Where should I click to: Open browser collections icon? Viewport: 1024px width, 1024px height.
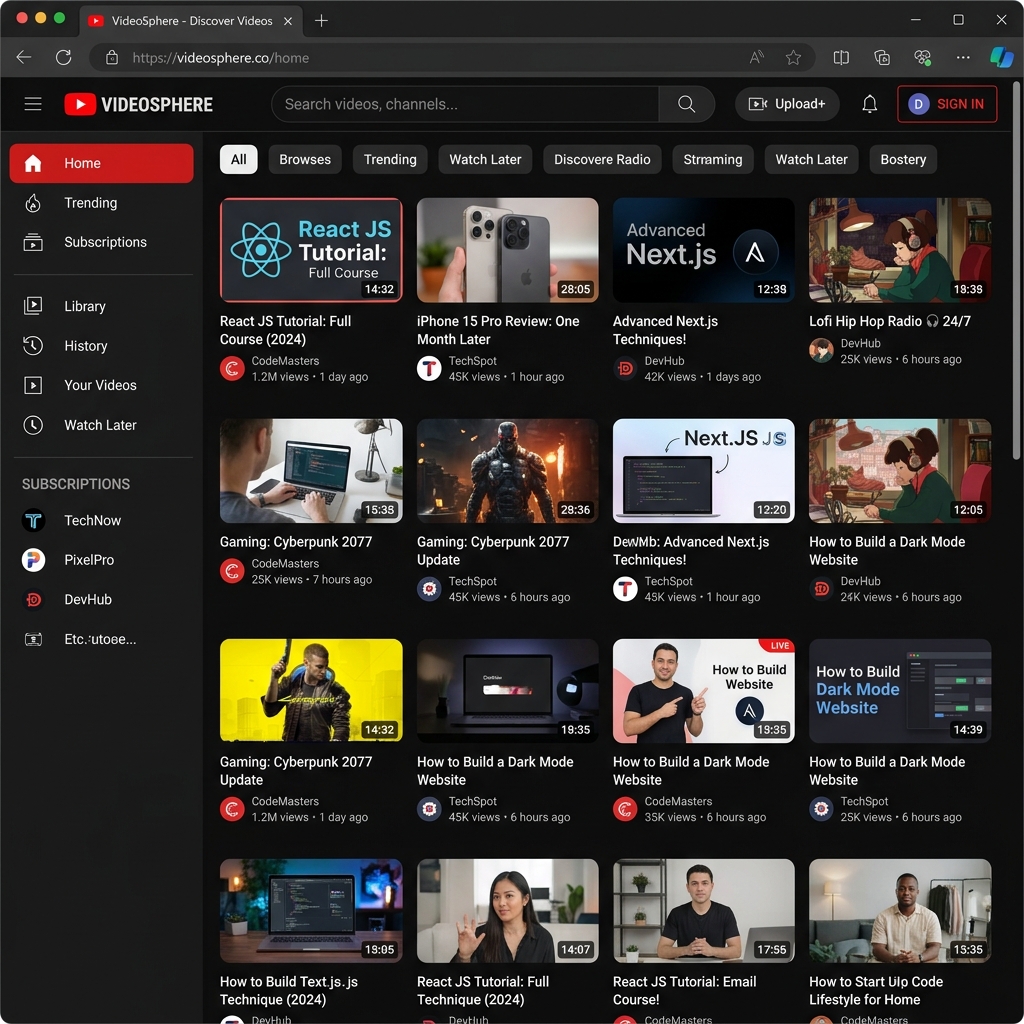pos(882,57)
